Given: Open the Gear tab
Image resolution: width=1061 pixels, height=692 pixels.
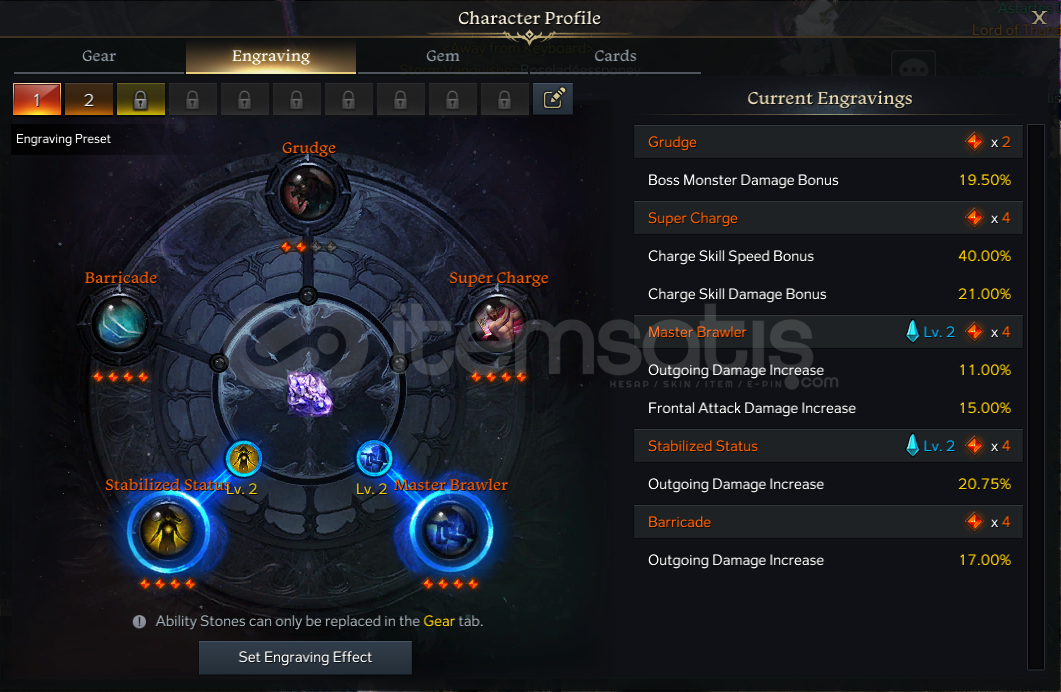Looking at the screenshot, I should [99, 56].
